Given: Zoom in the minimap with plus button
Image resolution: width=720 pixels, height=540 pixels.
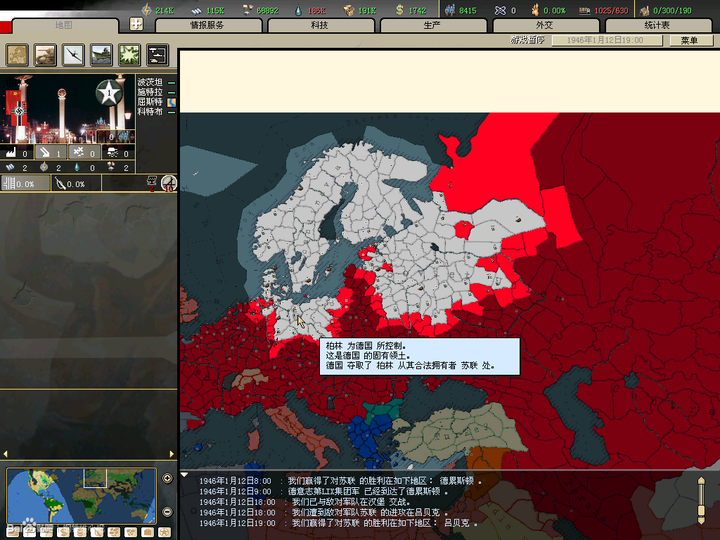Looking at the screenshot, I should [x=168, y=478].
